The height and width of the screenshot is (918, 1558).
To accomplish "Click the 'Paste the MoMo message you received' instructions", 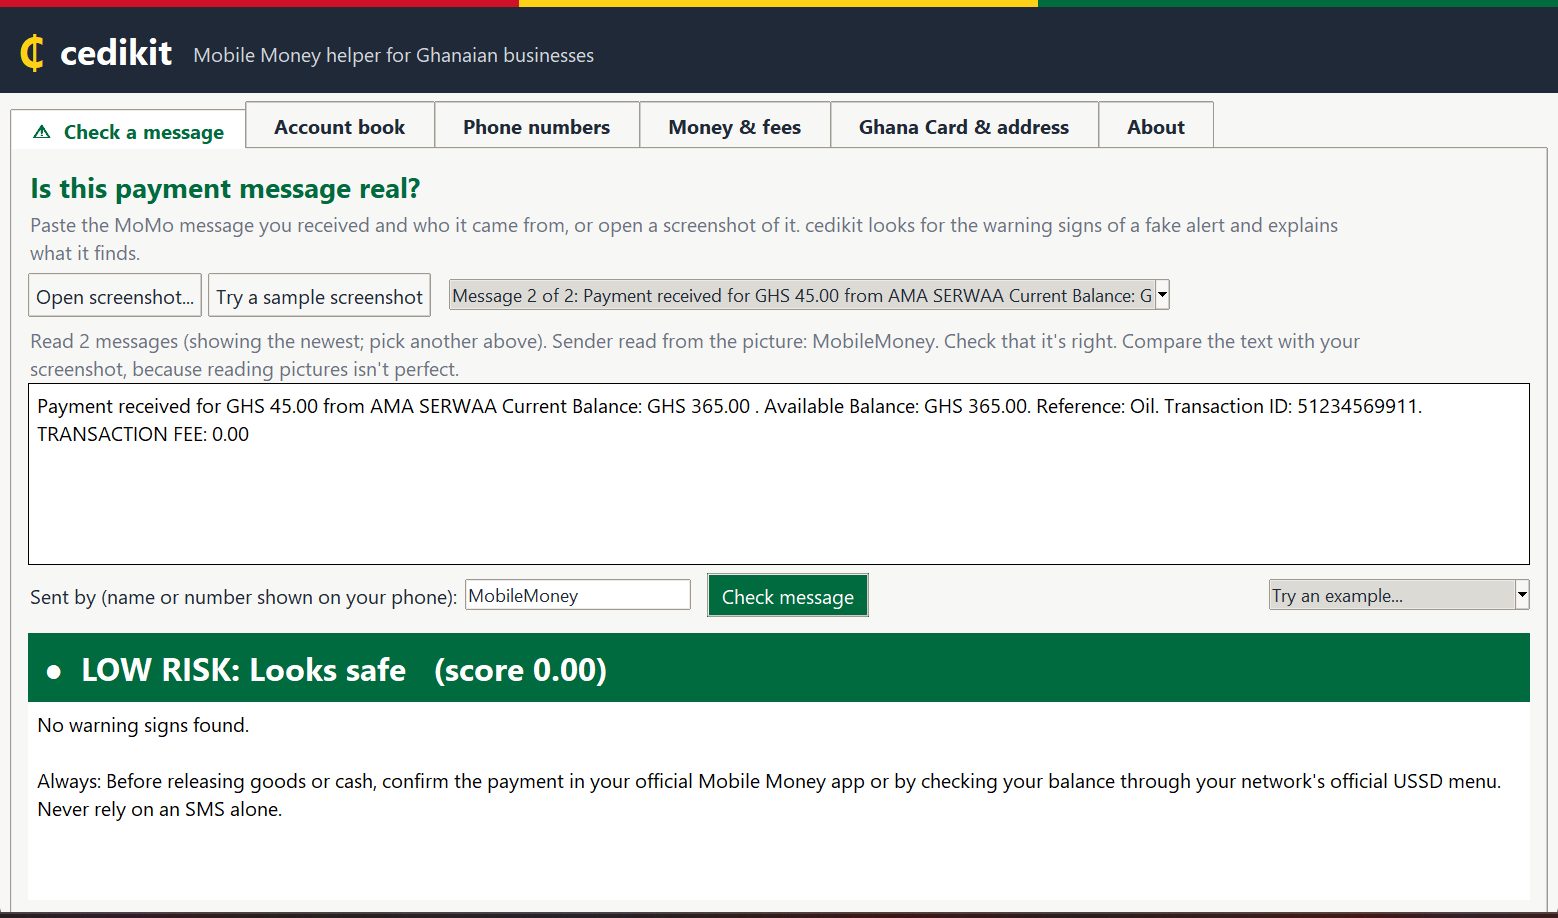I will coord(684,239).
